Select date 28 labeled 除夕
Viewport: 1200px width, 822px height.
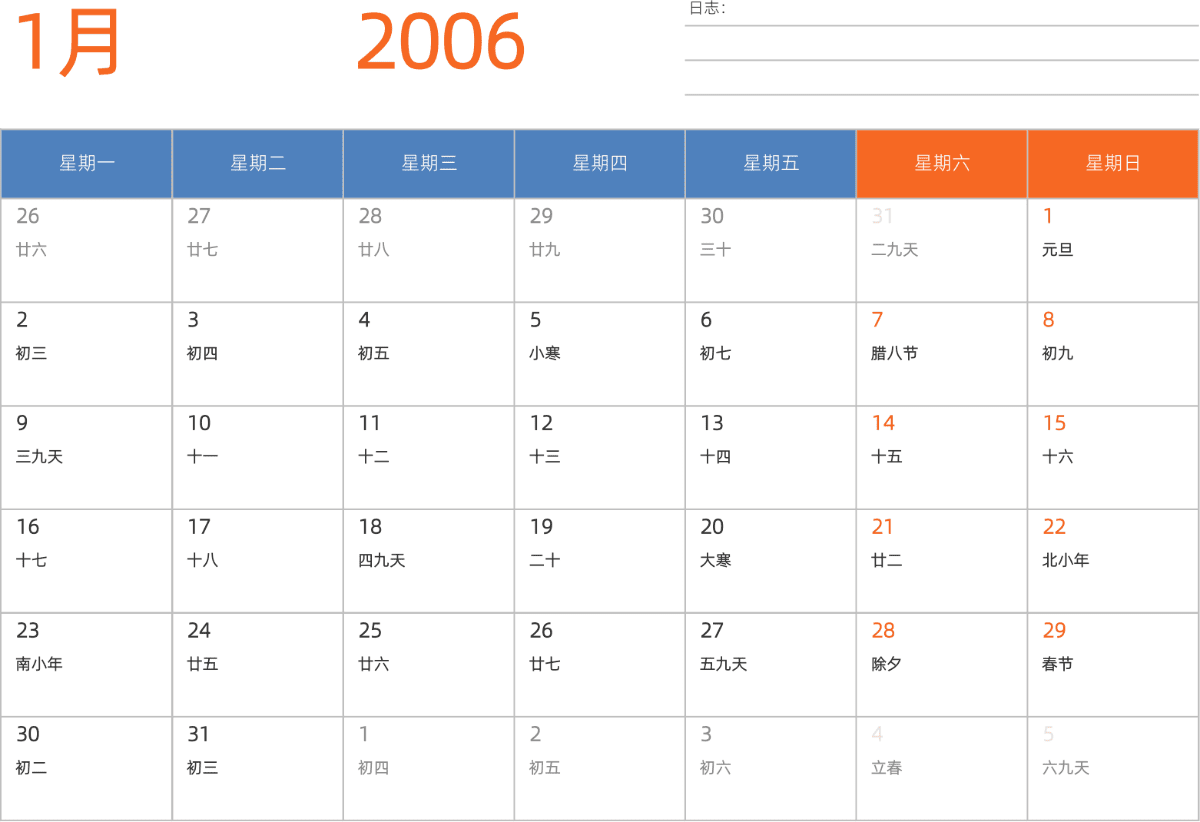[942, 665]
